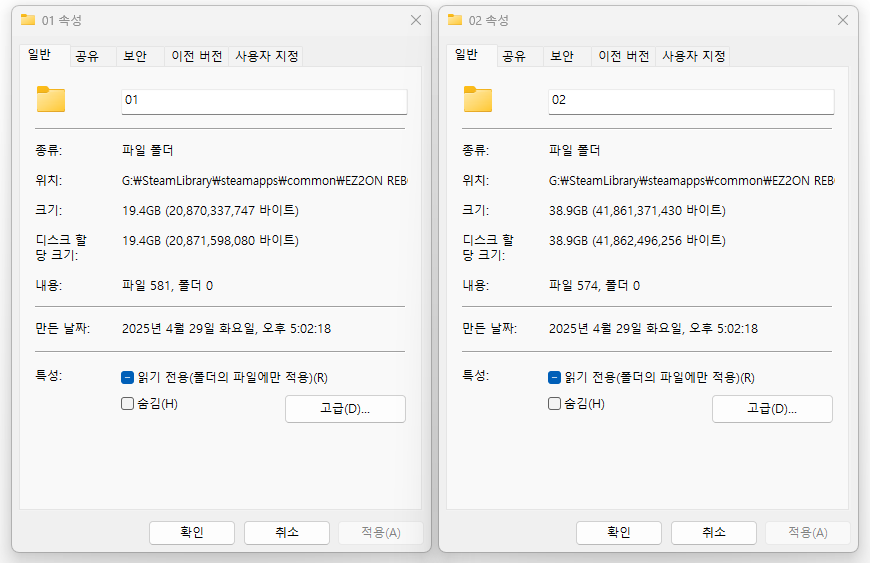
Task: Click the large folder icon in 02 properties
Action: pyautogui.click(x=477, y=99)
